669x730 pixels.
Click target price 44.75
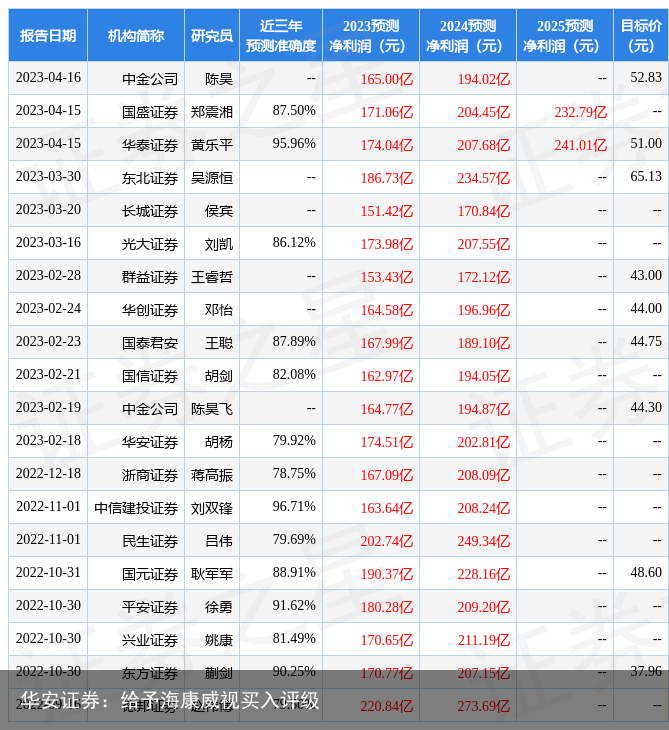coord(646,342)
